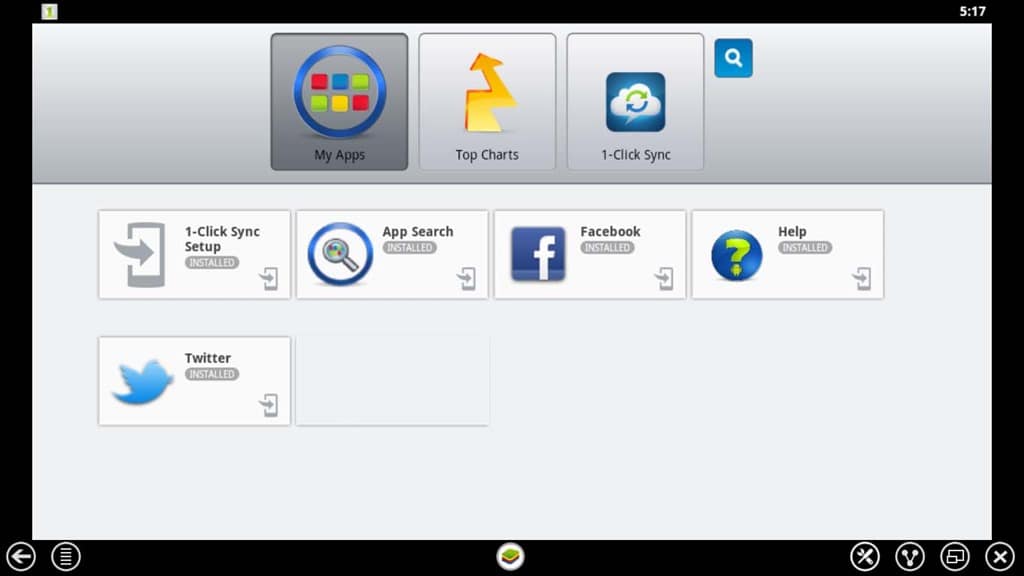Open the settings tools icon
The height and width of the screenshot is (576, 1024).
pyautogui.click(x=865, y=557)
